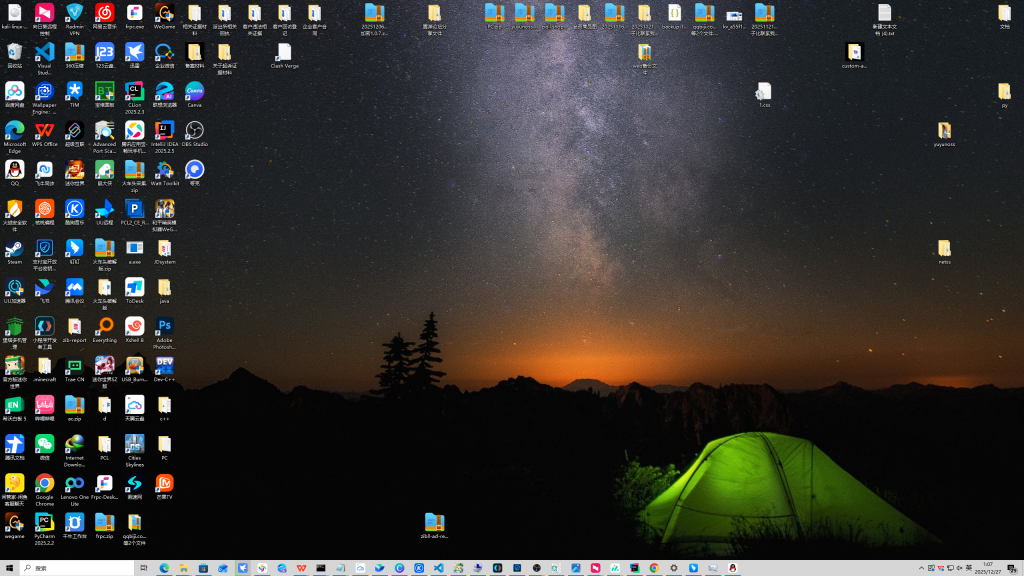1024x576 pixels.
Task: Open the ToDesk desktop shortcut
Action: [134, 288]
